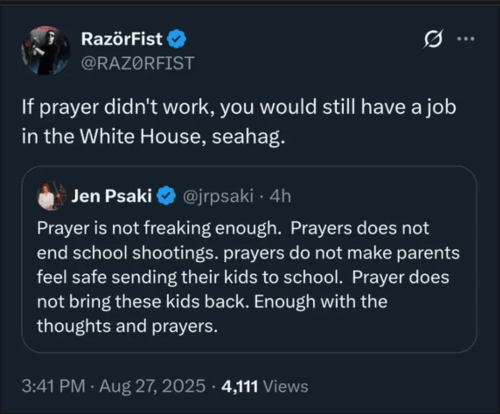
Task: Click the RazörFist display name
Action: 122,39
